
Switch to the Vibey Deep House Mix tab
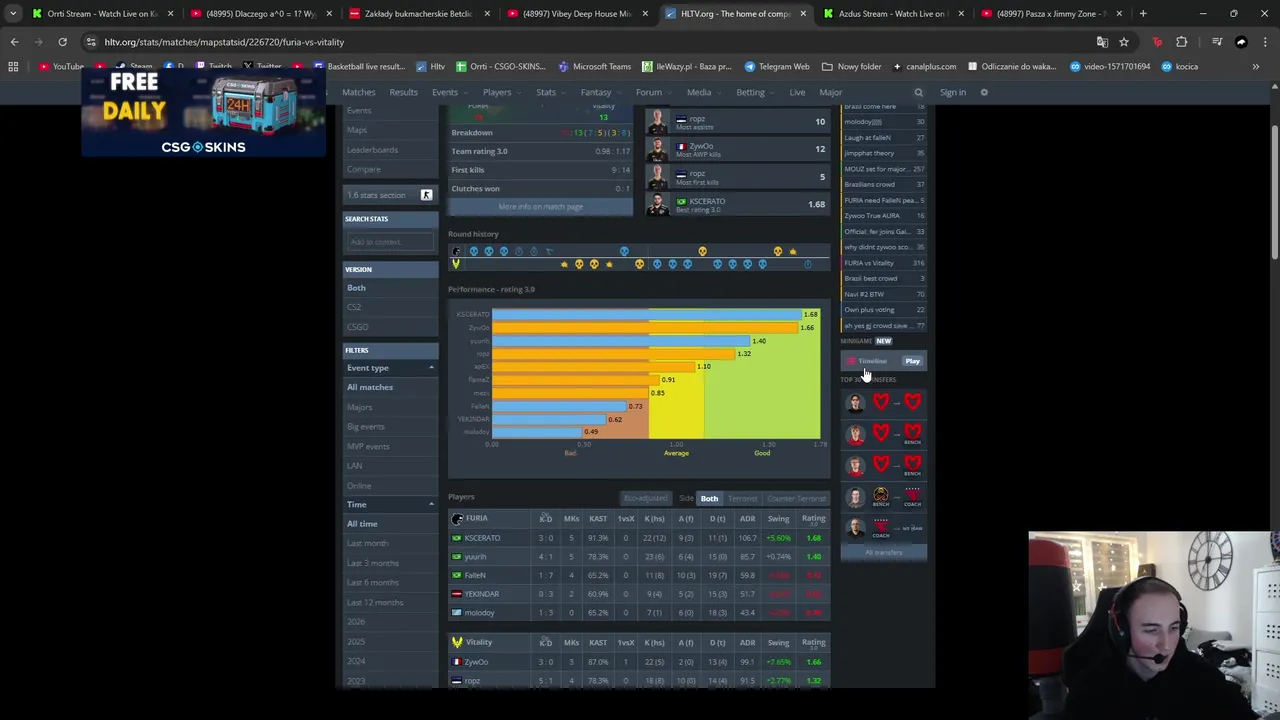click(575, 14)
